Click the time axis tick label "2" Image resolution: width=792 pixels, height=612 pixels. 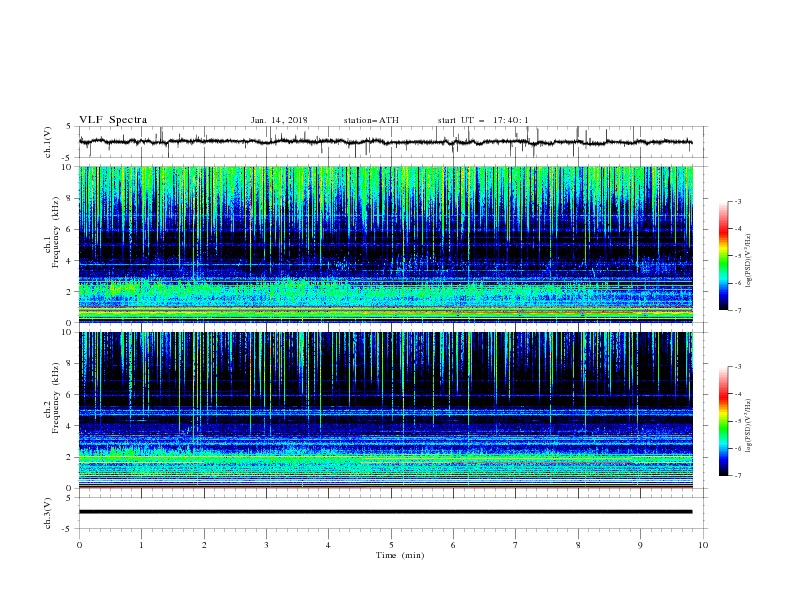(204, 545)
